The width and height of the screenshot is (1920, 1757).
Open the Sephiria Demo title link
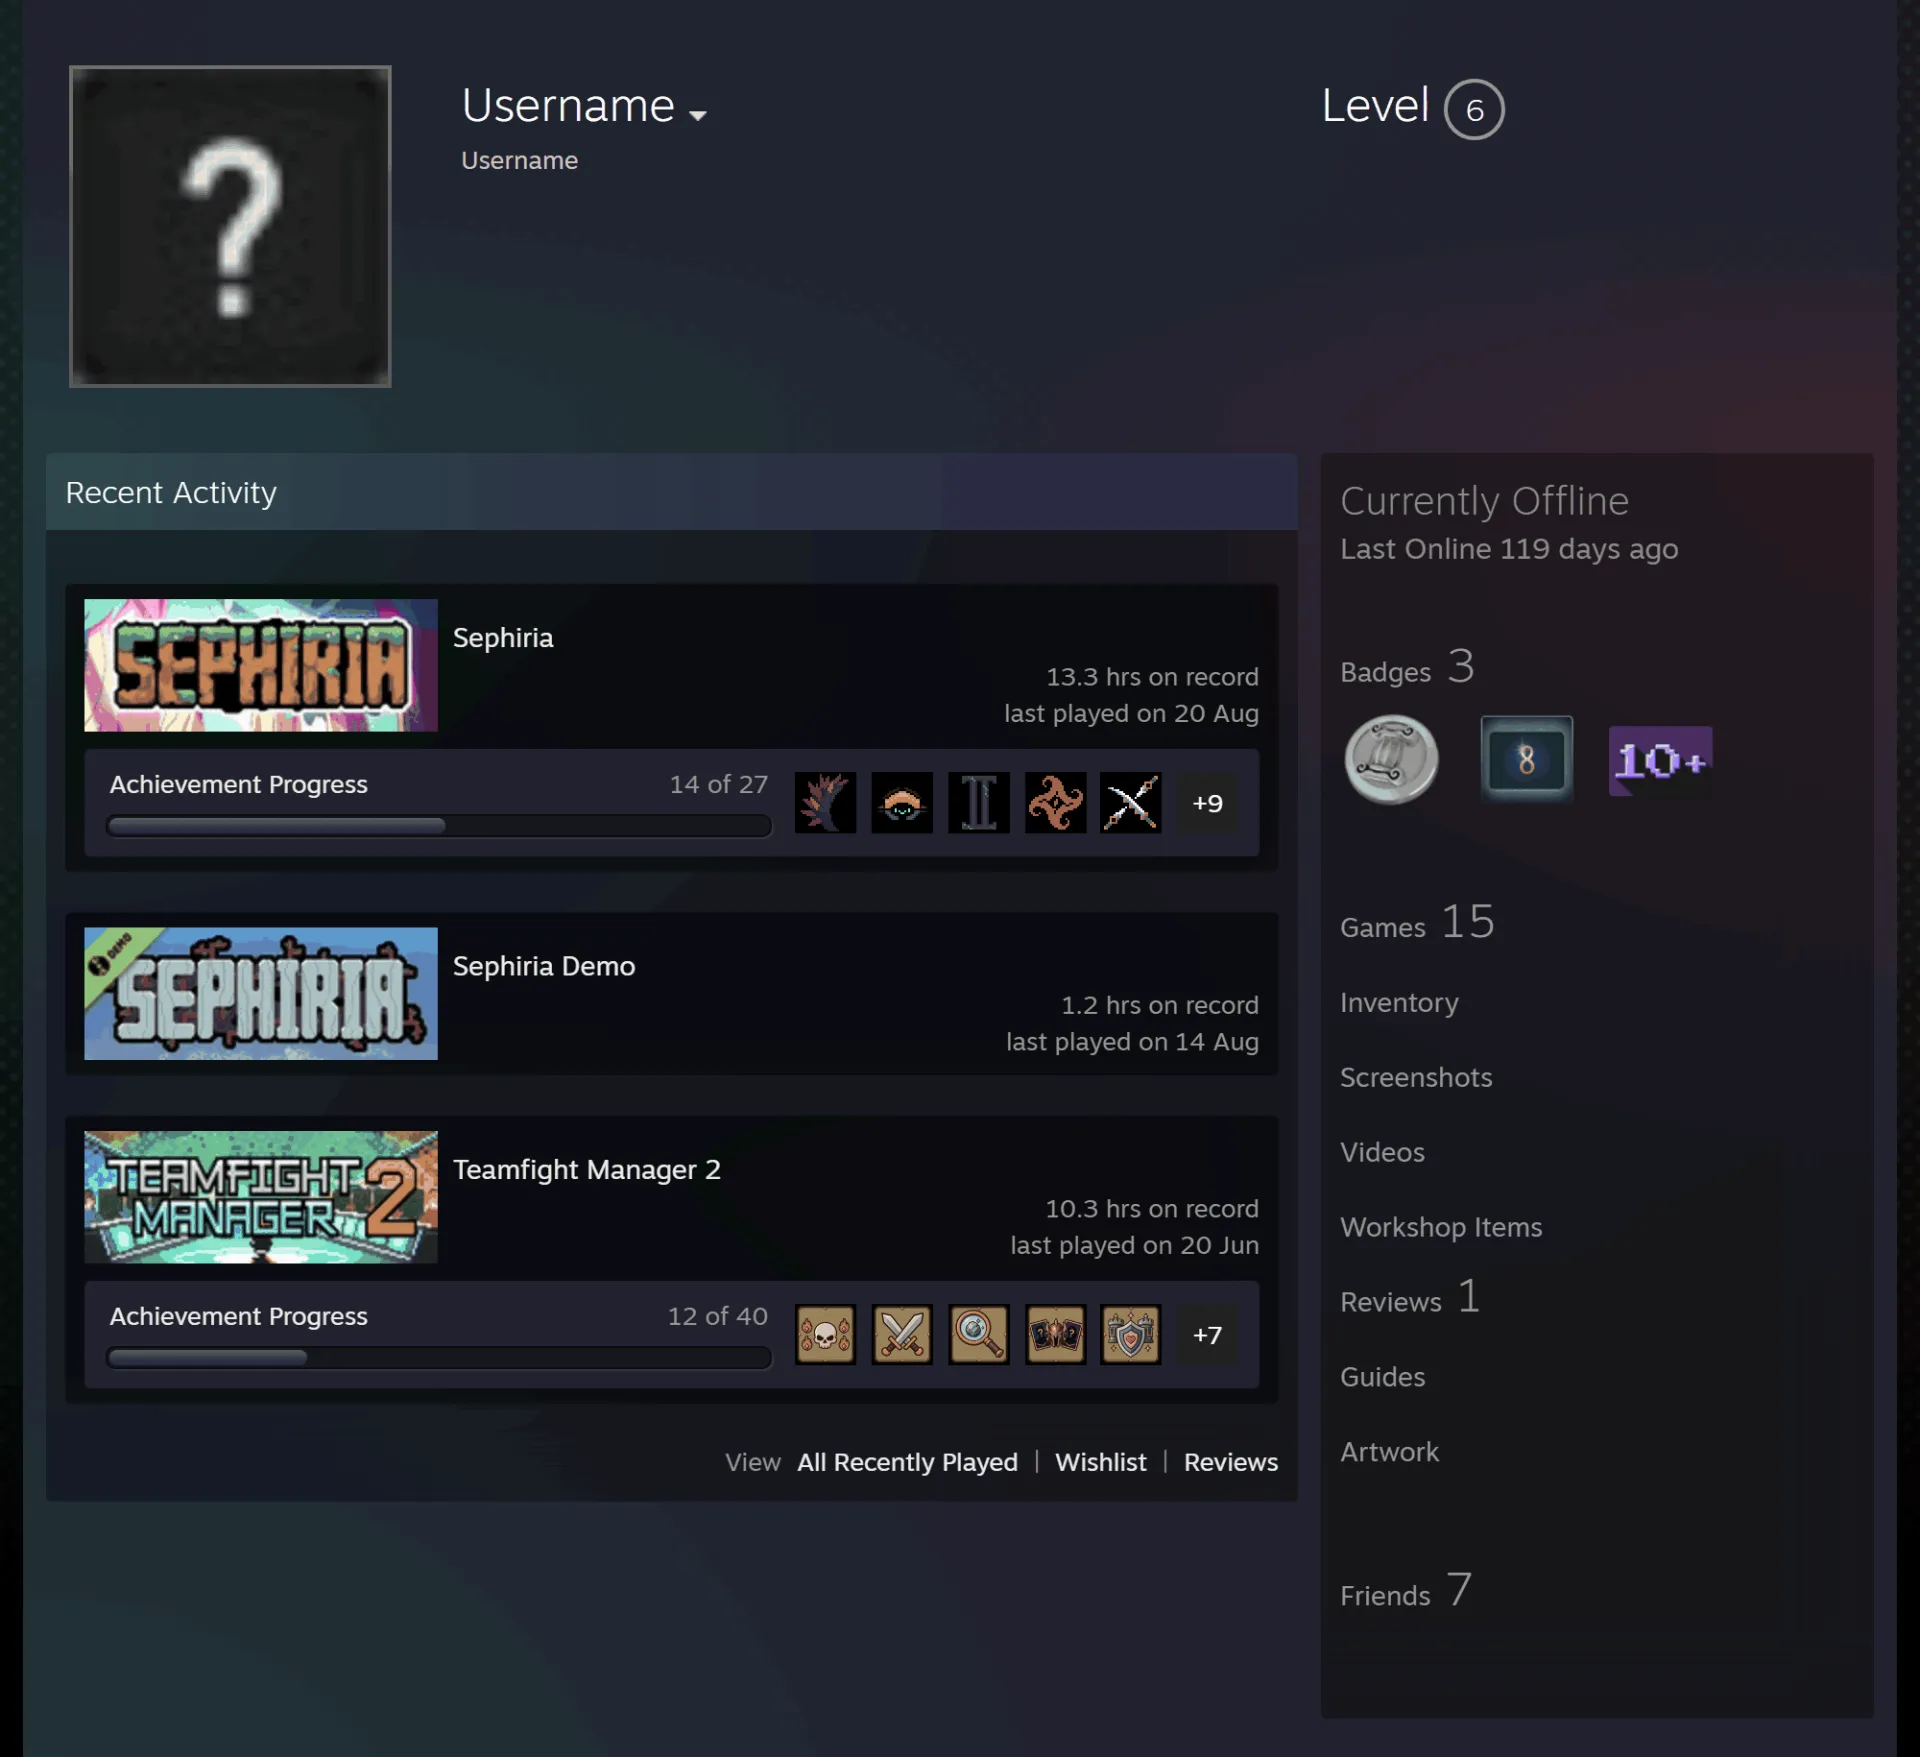544,966
